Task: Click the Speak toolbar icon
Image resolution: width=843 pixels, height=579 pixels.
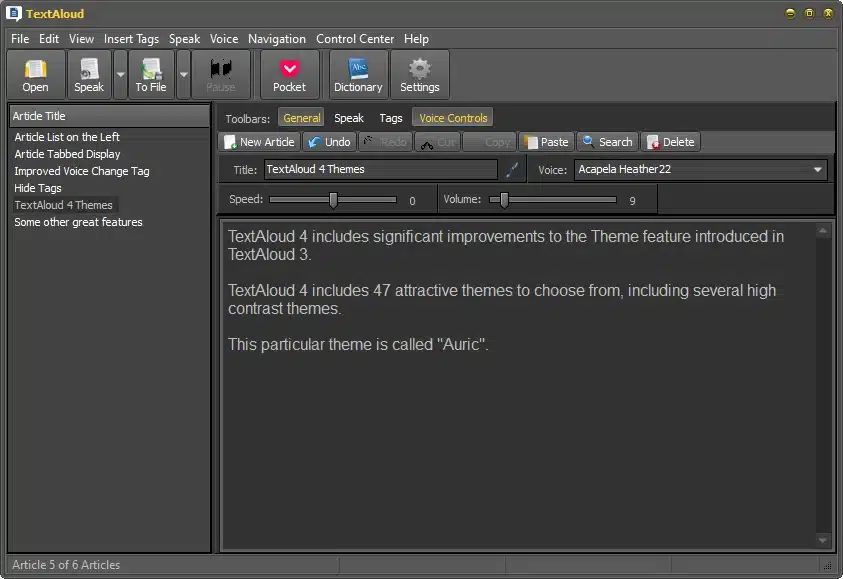Action: tap(89, 75)
